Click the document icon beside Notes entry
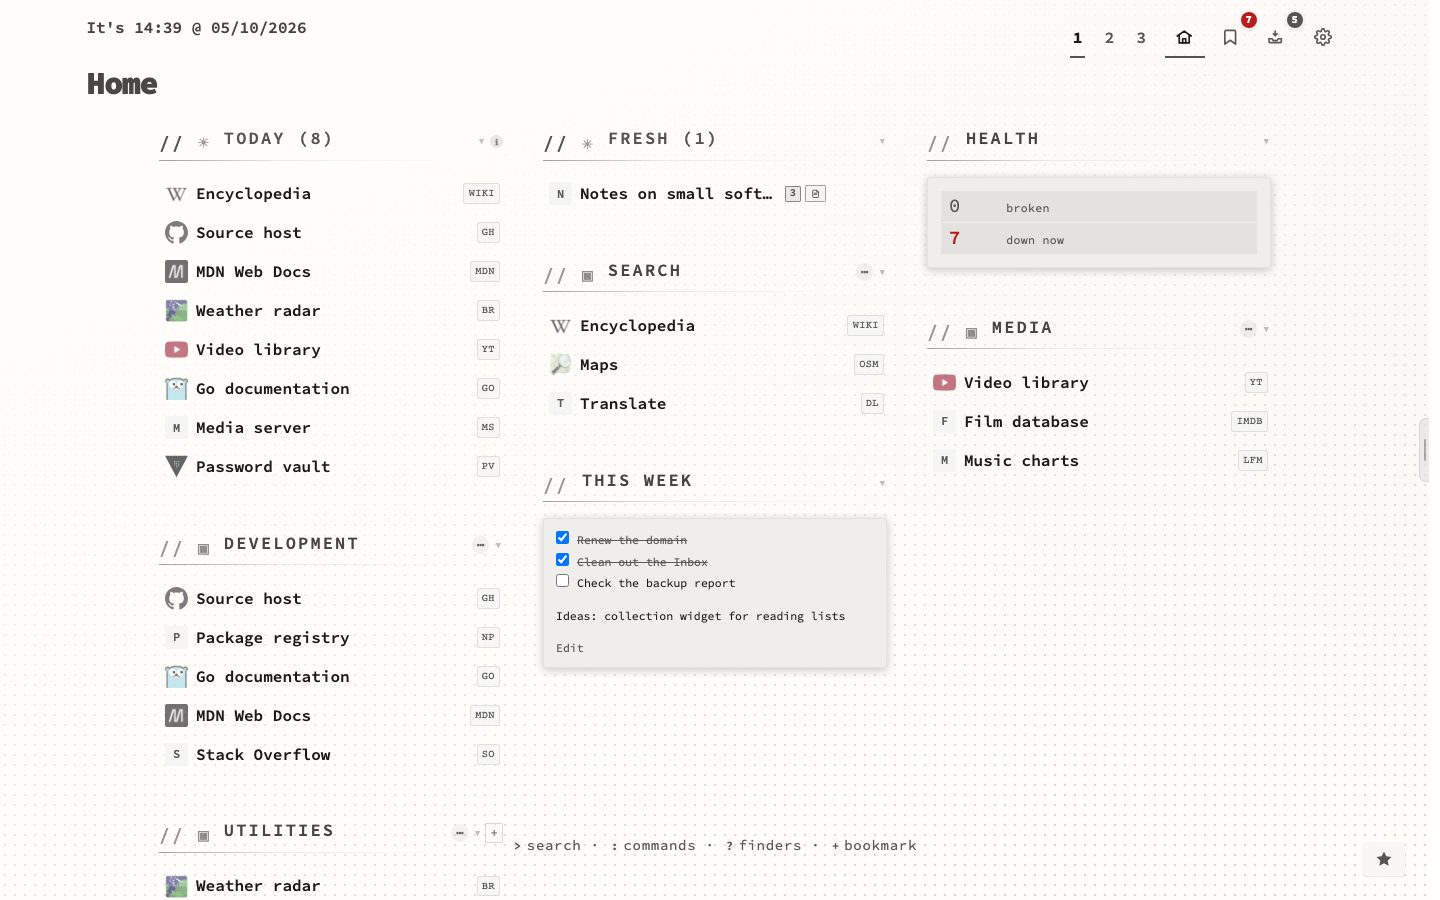This screenshot has width=1440, height=900. pos(816,194)
